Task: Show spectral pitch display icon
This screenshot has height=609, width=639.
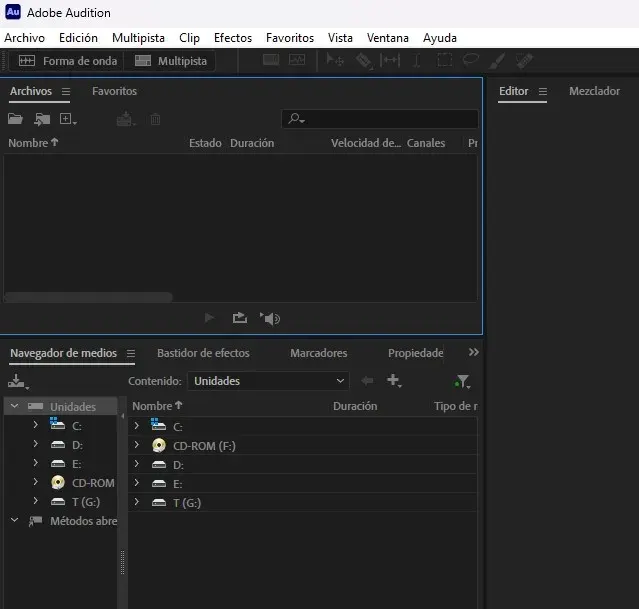Action: click(297, 60)
